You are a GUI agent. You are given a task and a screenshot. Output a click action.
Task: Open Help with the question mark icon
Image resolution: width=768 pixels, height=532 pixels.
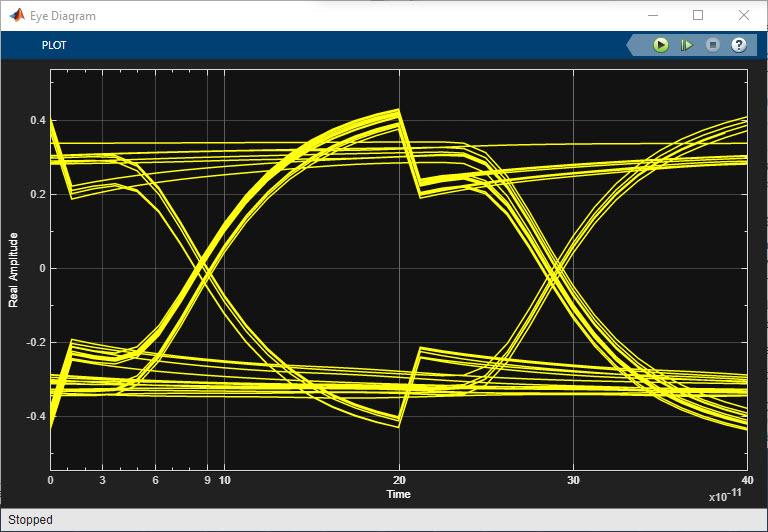click(x=739, y=45)
